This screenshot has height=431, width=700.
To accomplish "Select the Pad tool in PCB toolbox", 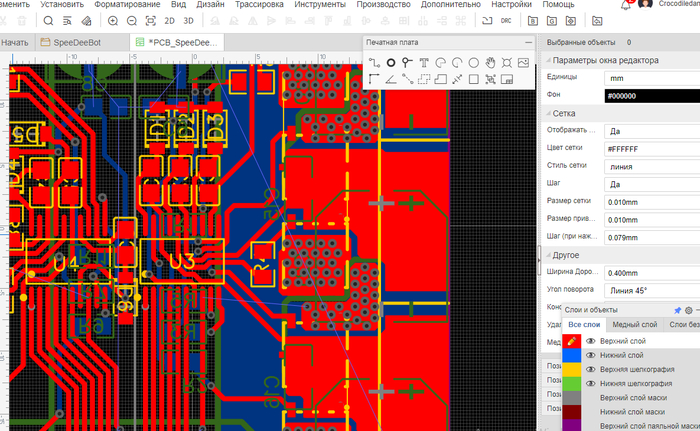I will [391, 63].
